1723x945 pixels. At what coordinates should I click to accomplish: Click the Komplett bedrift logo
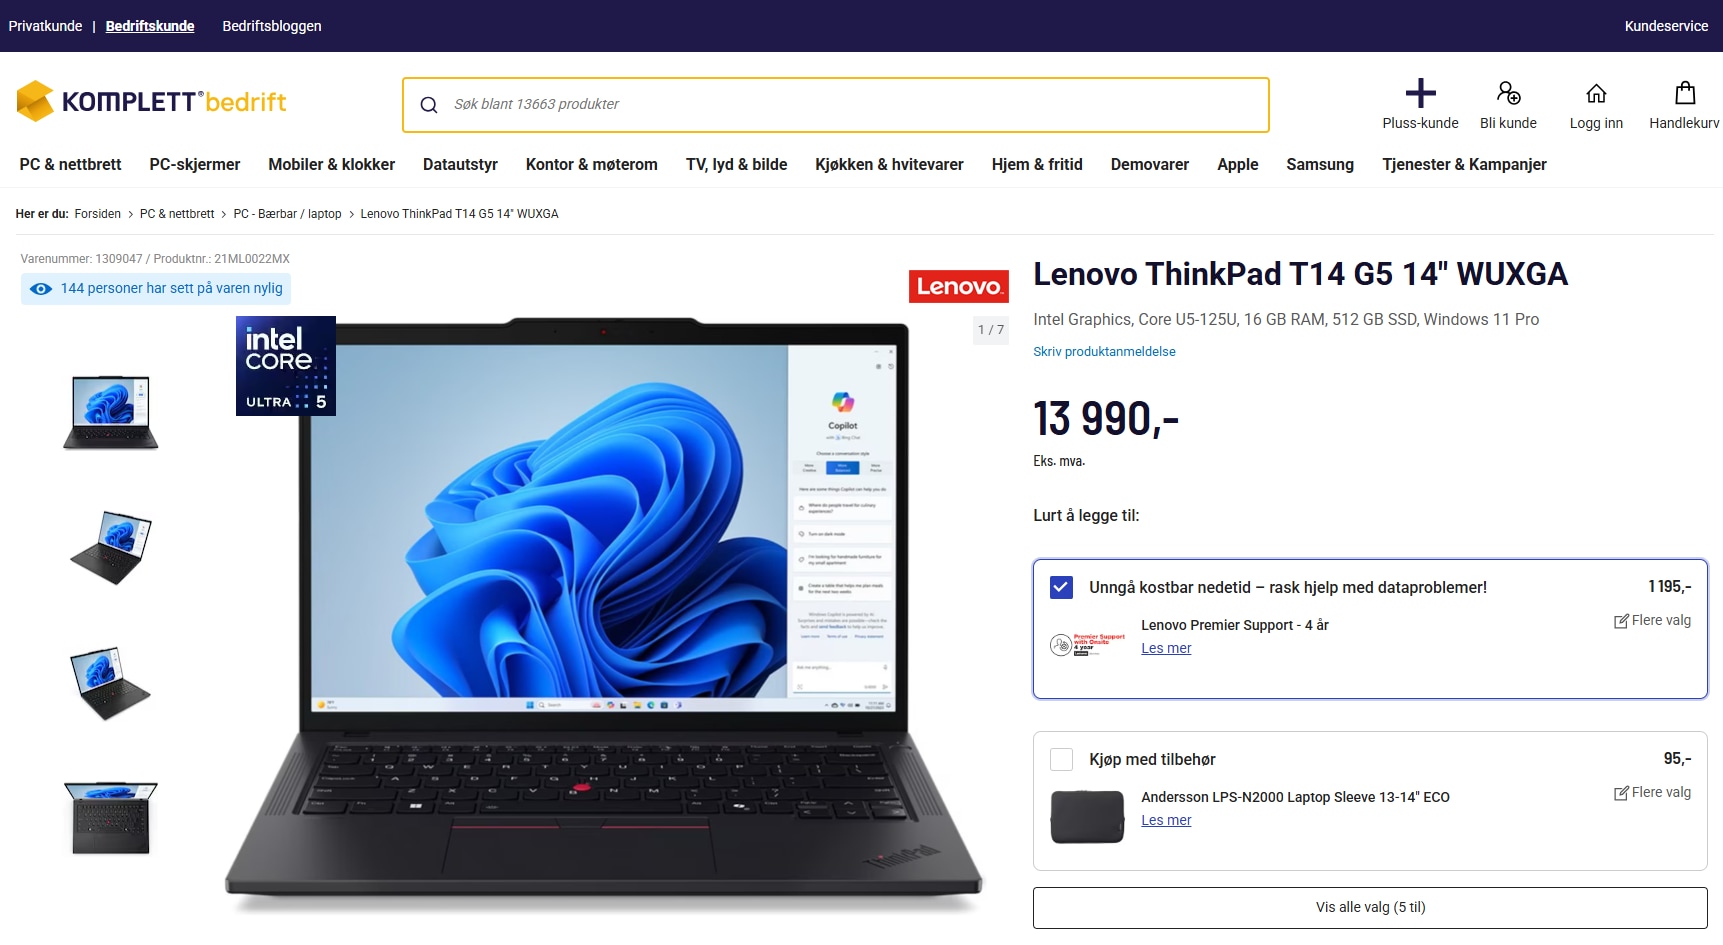pos(151,101)
